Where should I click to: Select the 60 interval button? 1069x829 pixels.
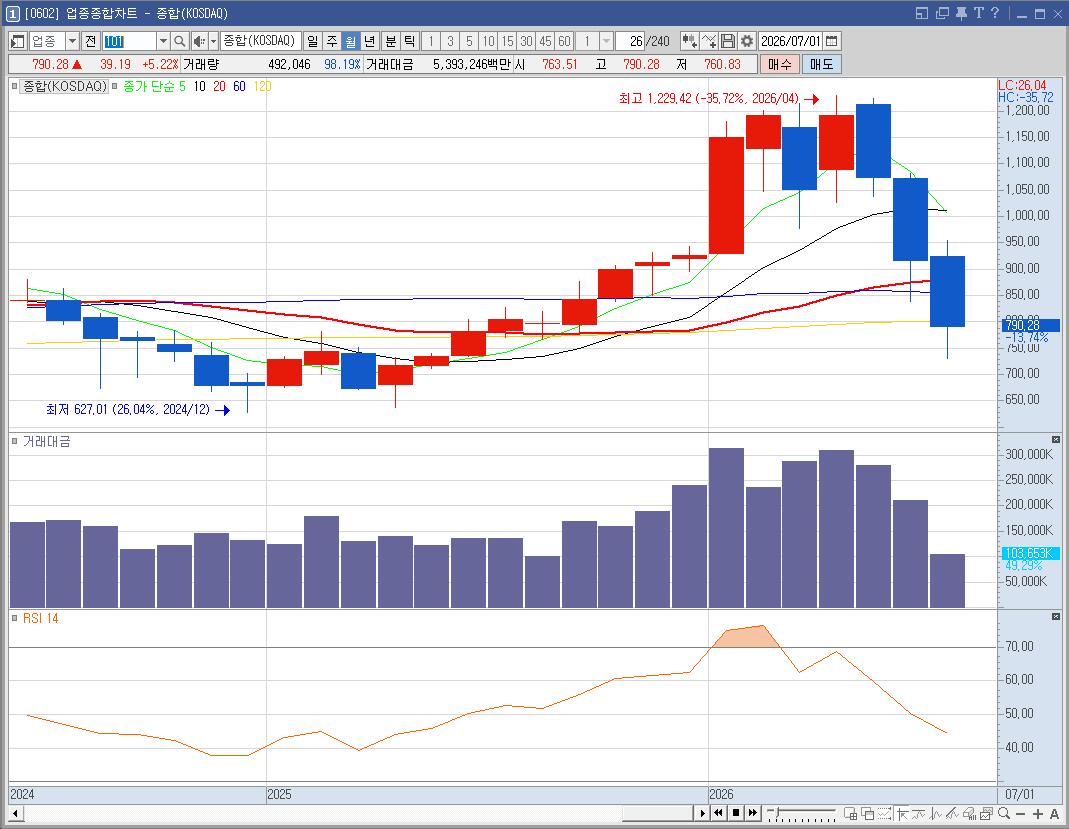[x=564, y=42]
